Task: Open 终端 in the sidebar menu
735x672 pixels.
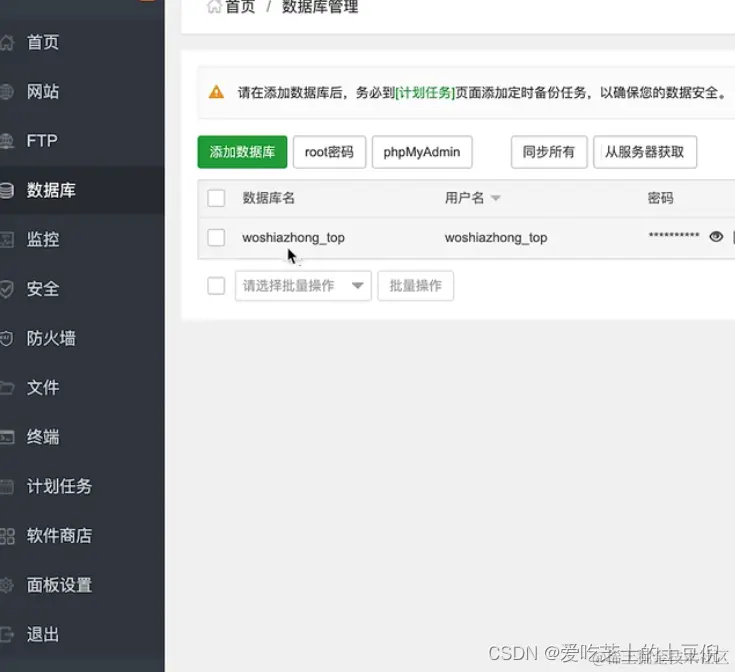Action: tap(43, 437)
